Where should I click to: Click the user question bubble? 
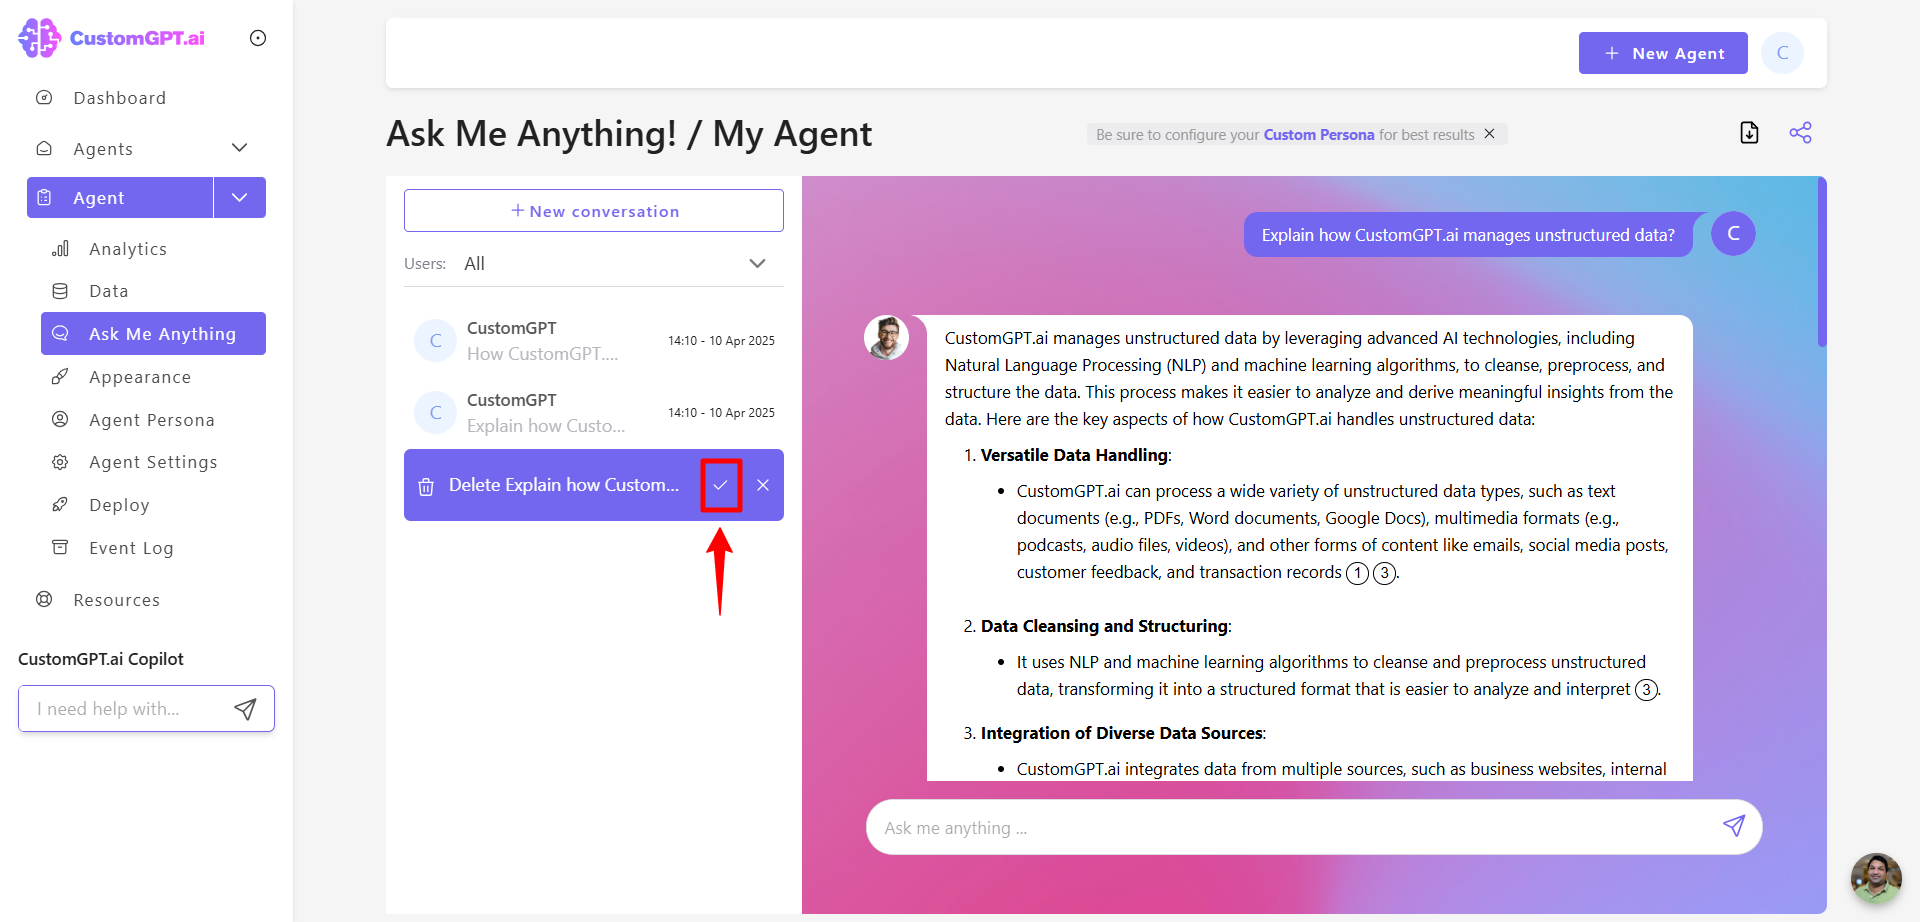coord(1467,235)
